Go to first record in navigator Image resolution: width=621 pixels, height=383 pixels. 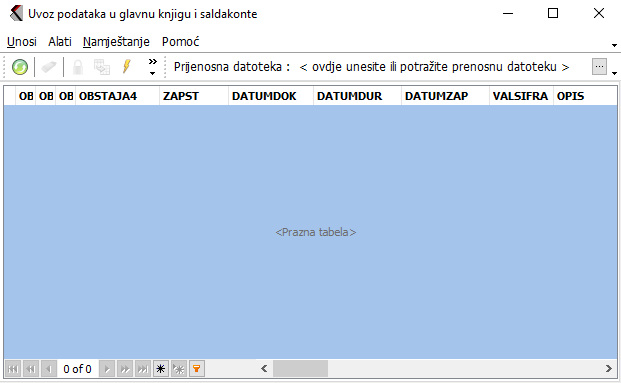click(x=13, y=369)
